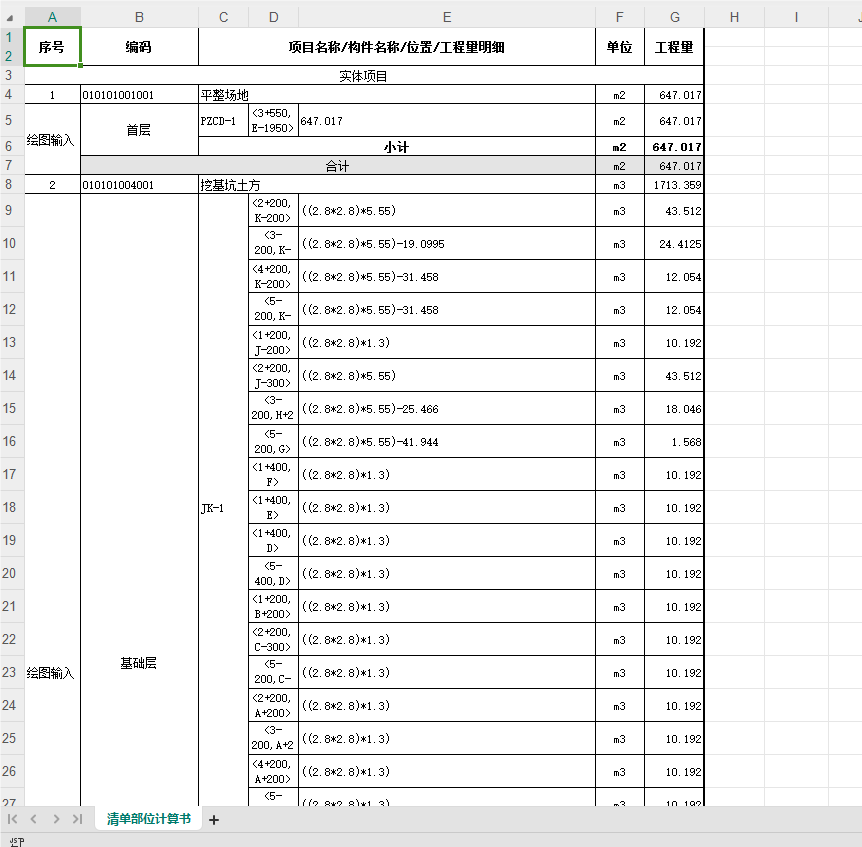Viewport: 862px width, 847px height.
Task: Select column A header
Action: point(52,17)
